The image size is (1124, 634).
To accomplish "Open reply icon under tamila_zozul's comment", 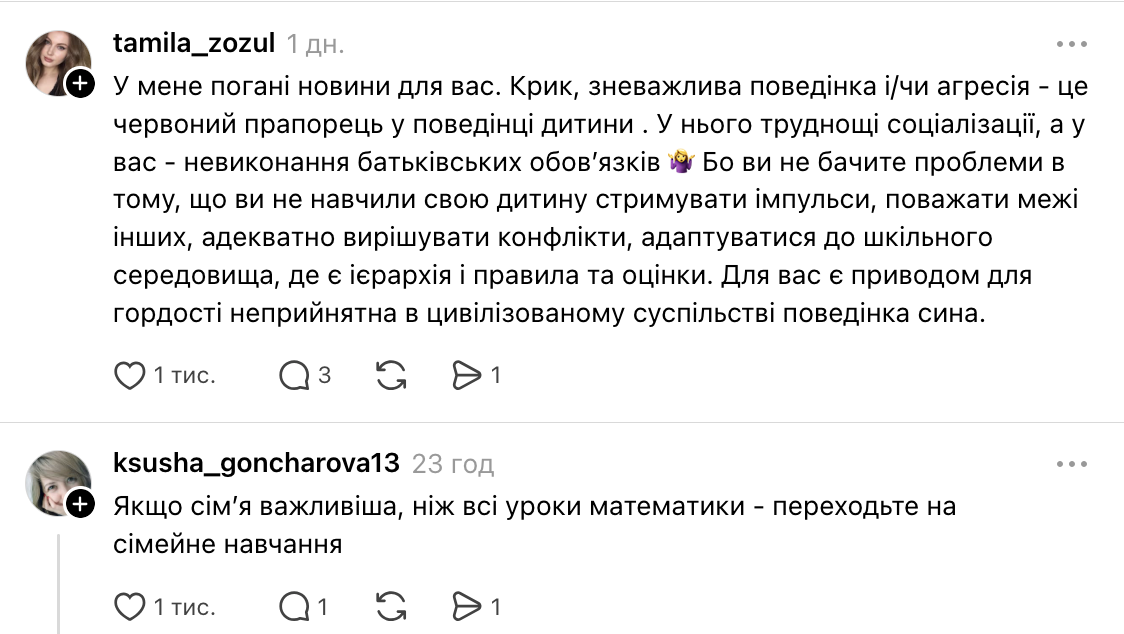I will [293, 374].
